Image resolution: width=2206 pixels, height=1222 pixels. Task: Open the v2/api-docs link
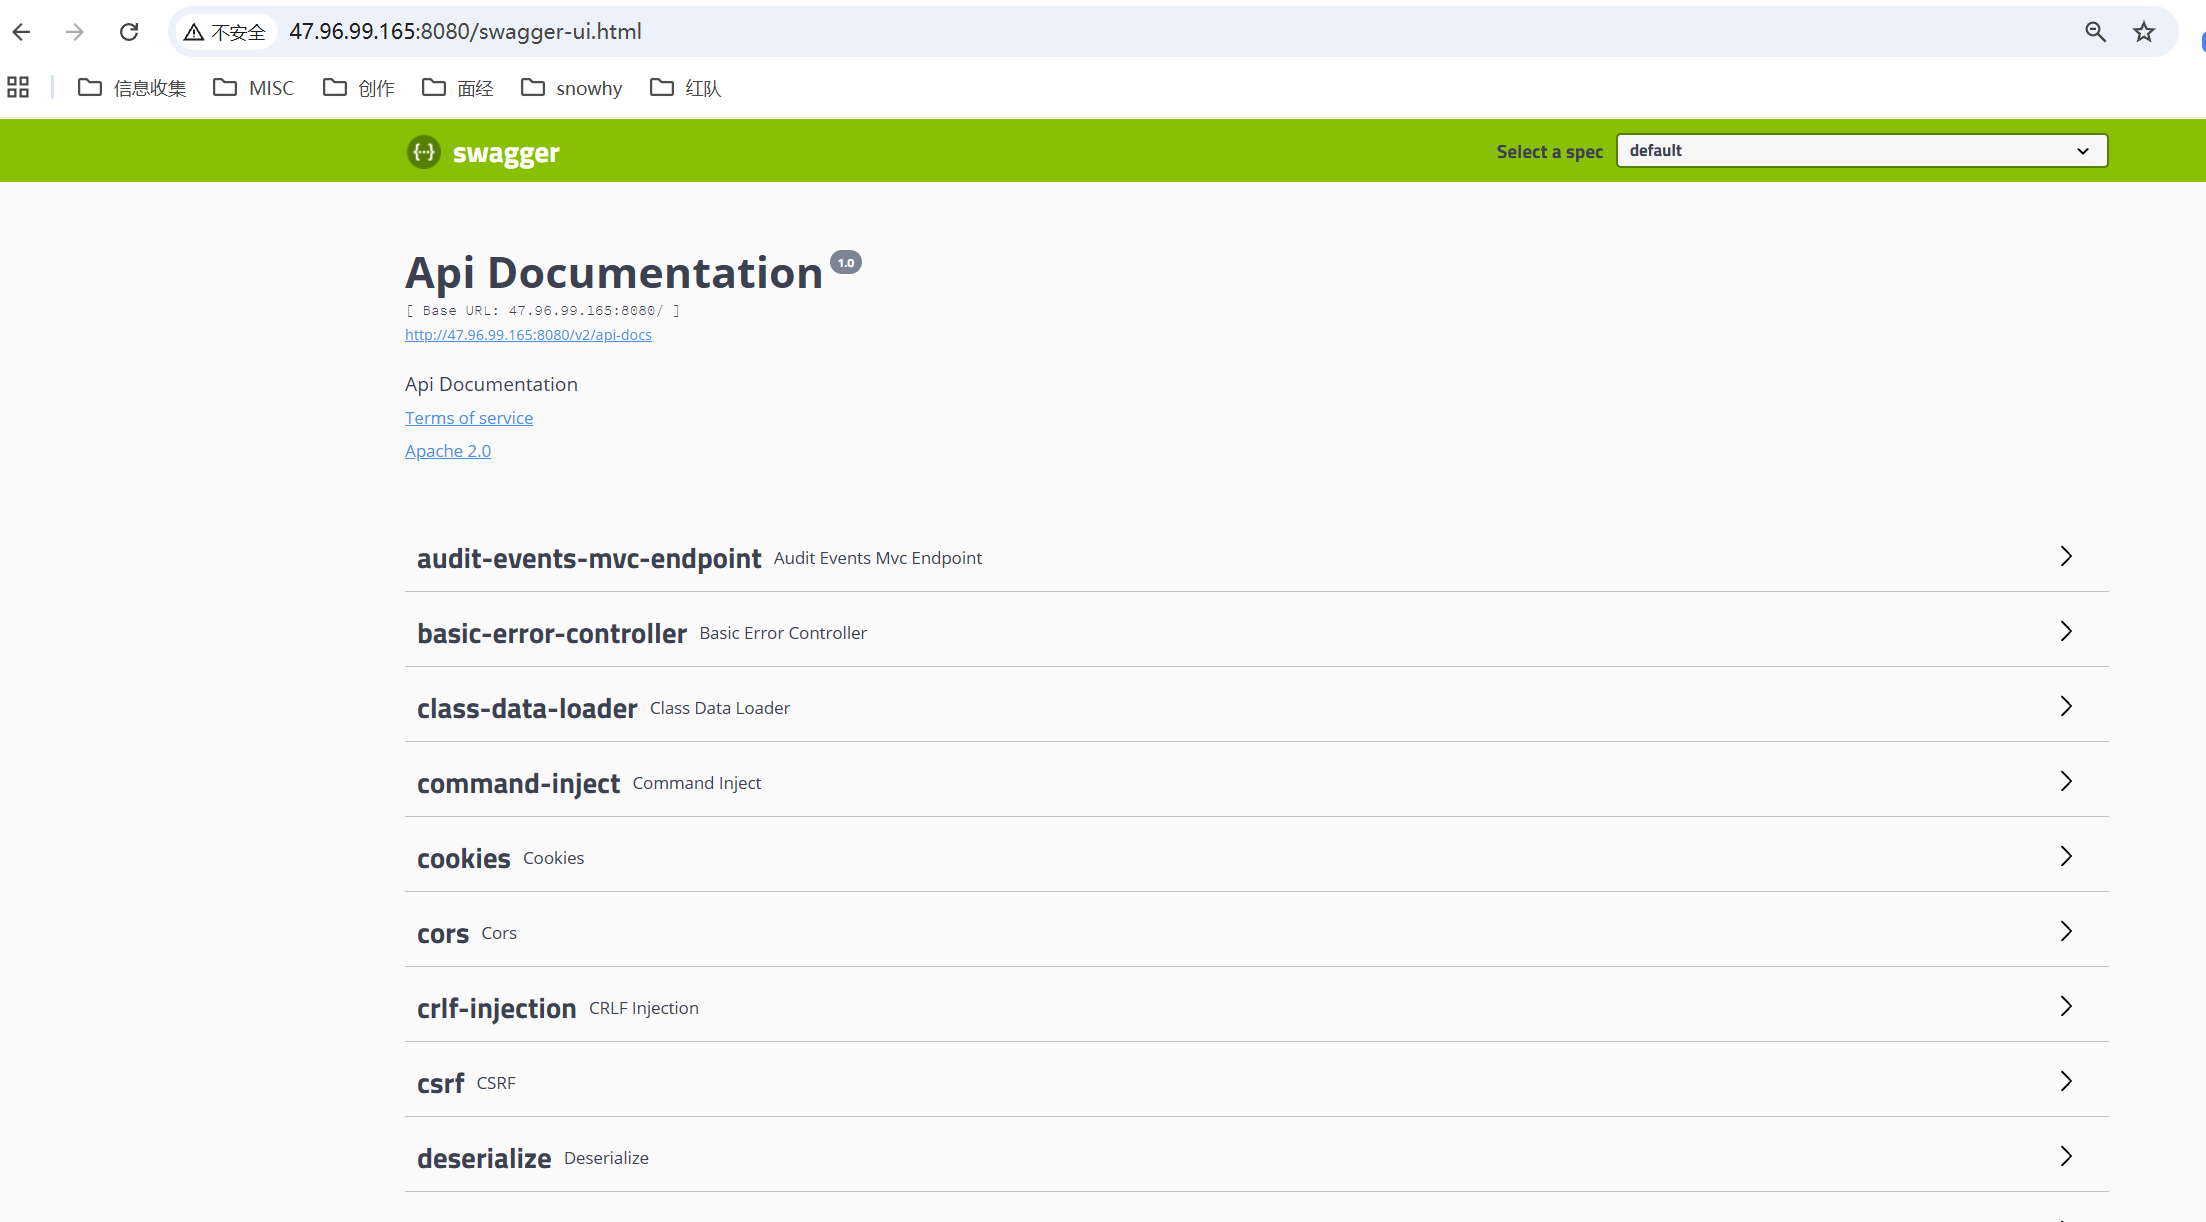(528, 335)
